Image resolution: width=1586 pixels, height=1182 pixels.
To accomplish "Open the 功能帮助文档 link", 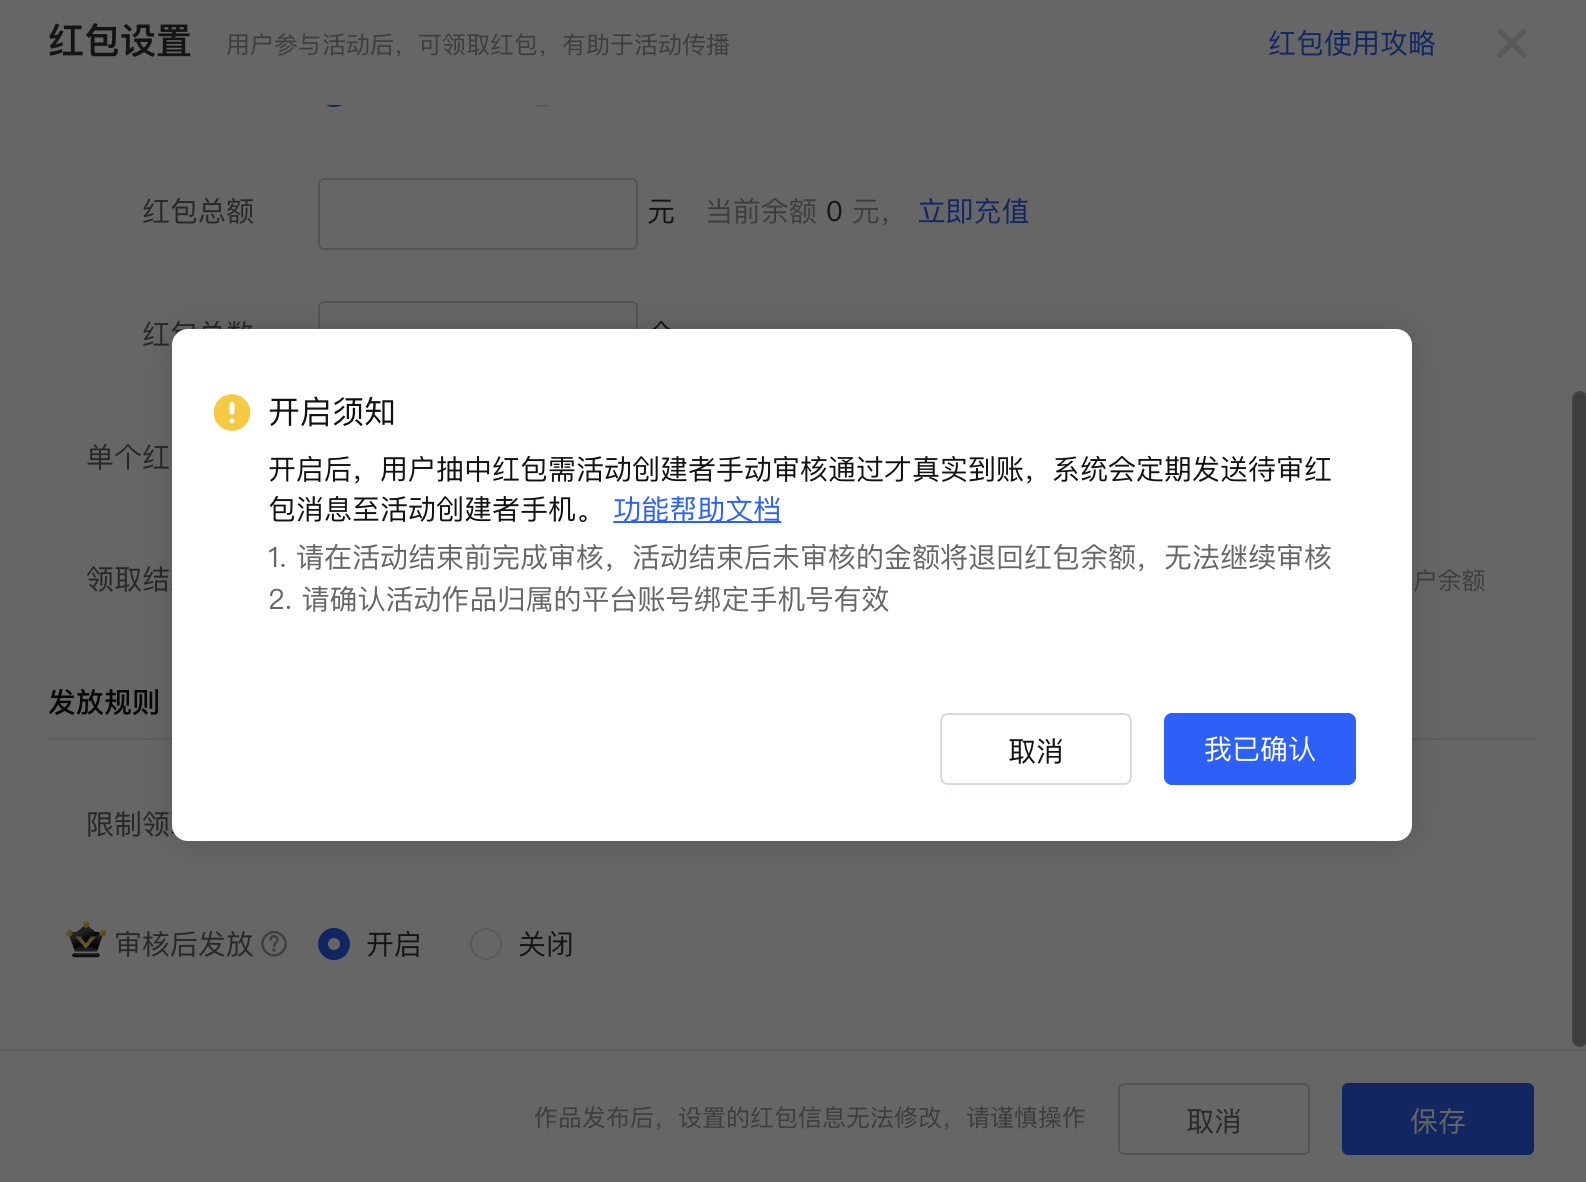I will [x=697, y=510].
